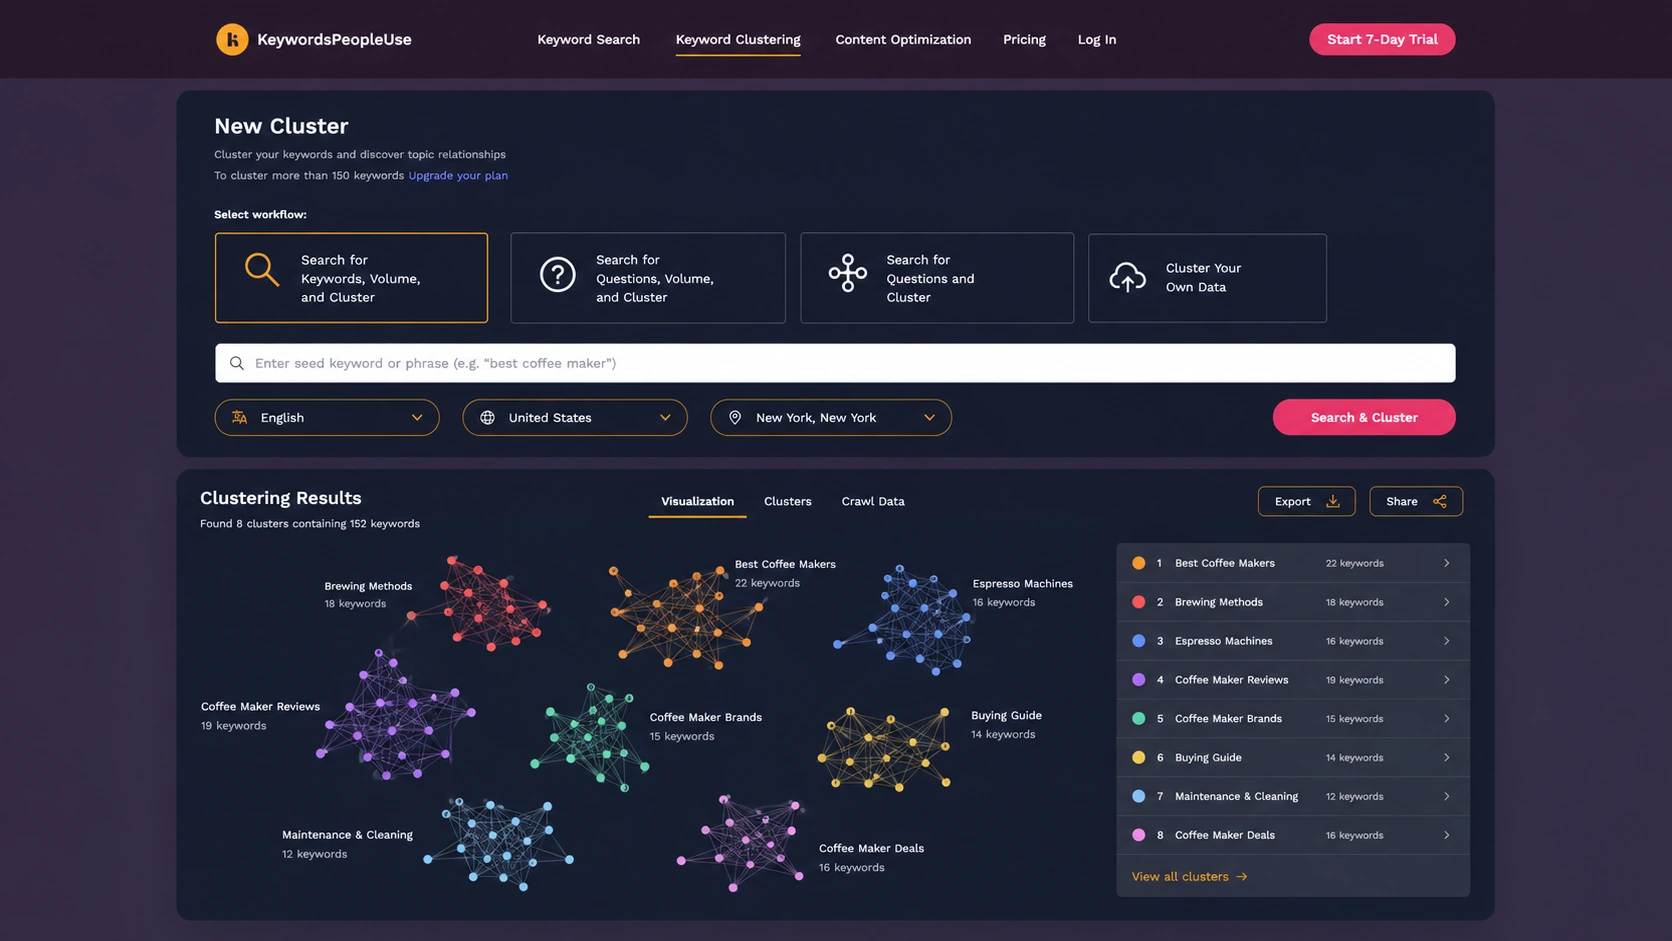Click the red dot for Brewing Methods

click(x=1138, y=602)
